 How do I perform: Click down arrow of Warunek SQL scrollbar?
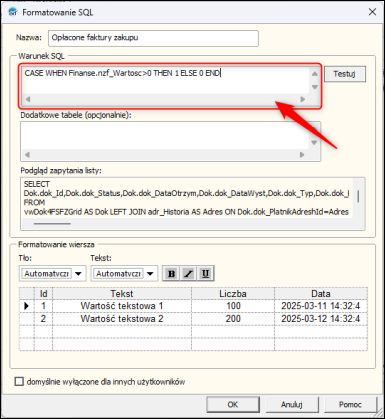[x=315, y=87]
